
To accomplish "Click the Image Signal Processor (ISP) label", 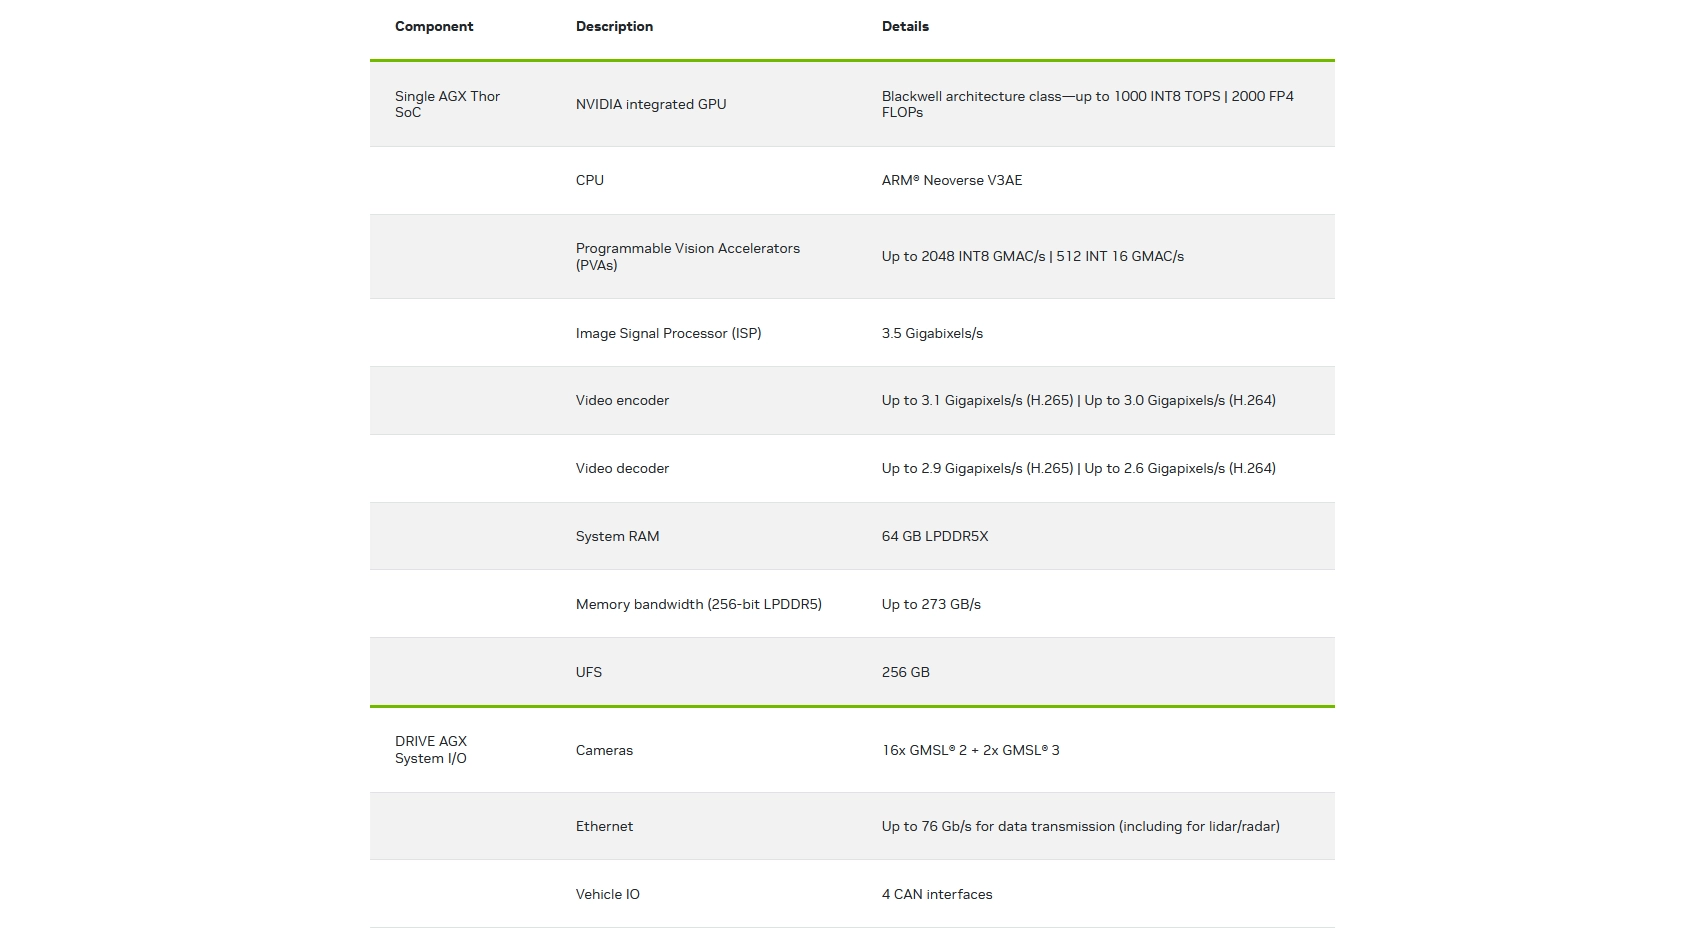I will point(668,334).
